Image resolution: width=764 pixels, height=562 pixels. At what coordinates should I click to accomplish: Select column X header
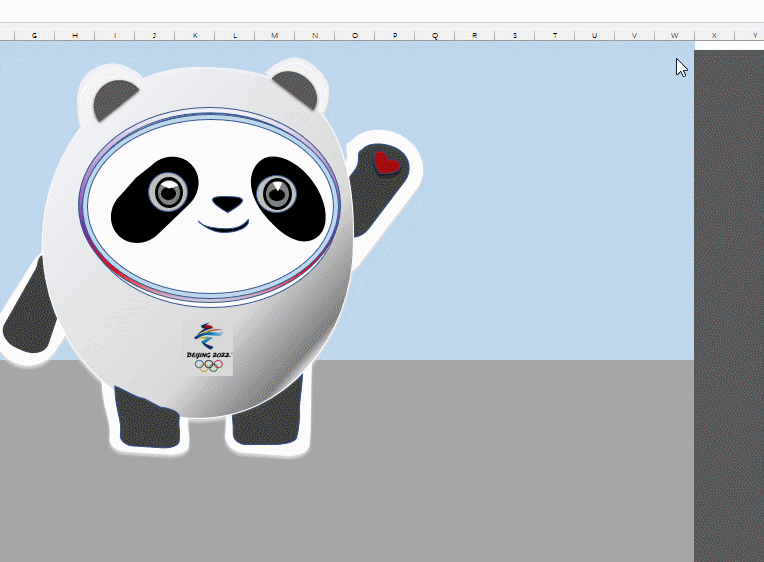tap(714, 35)
